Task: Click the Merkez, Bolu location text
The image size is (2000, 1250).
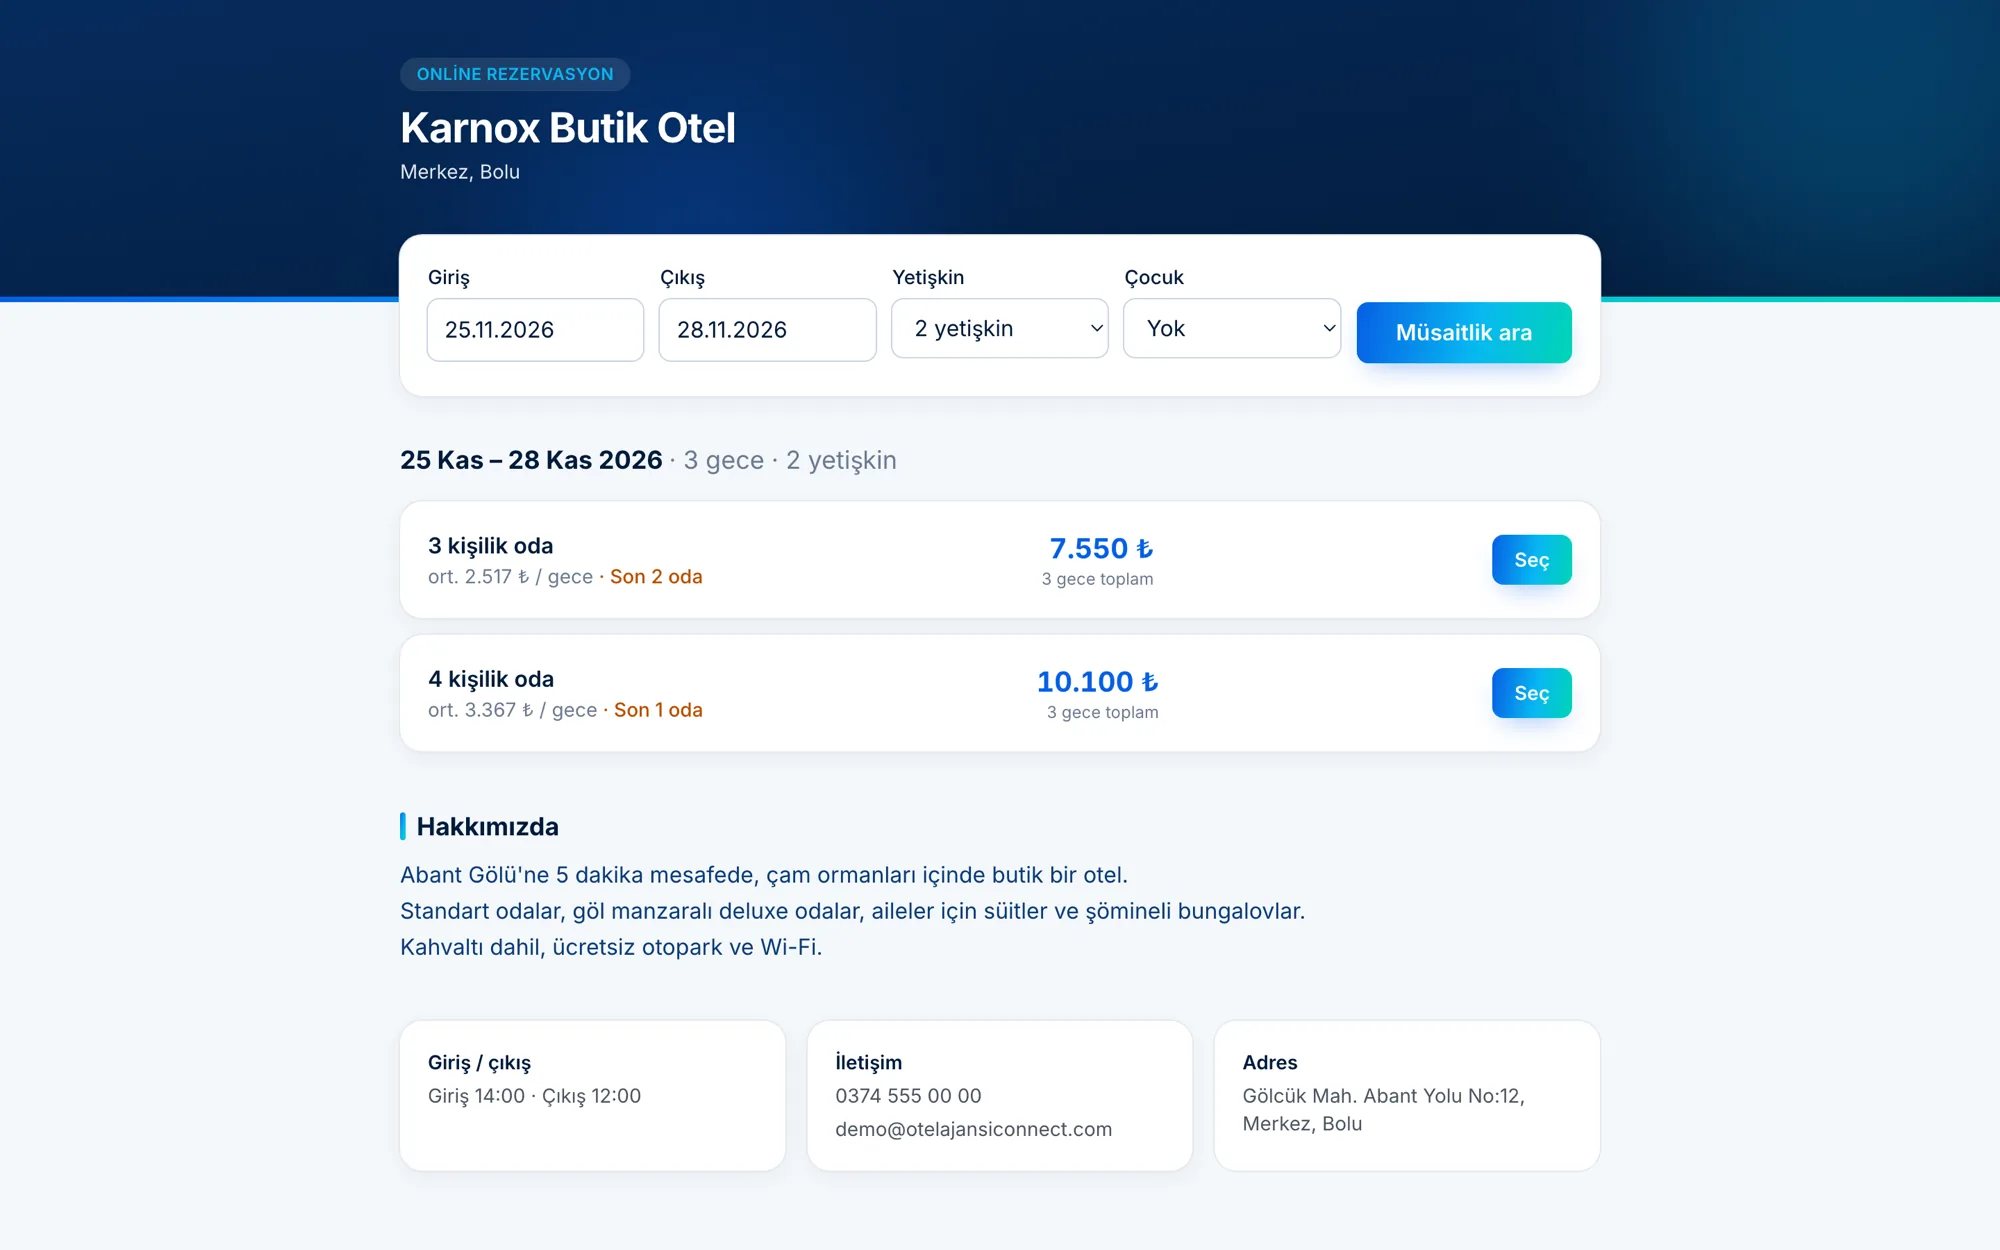Action: 460,172
